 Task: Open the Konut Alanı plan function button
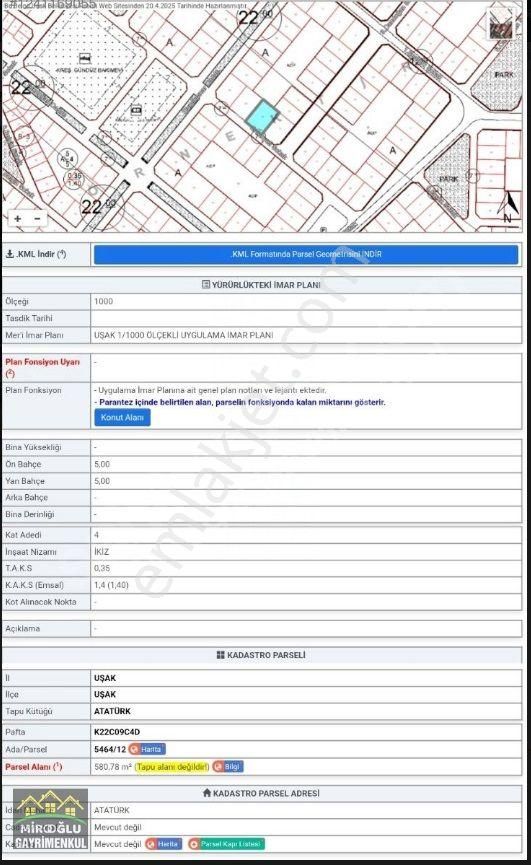coord(122,418)
